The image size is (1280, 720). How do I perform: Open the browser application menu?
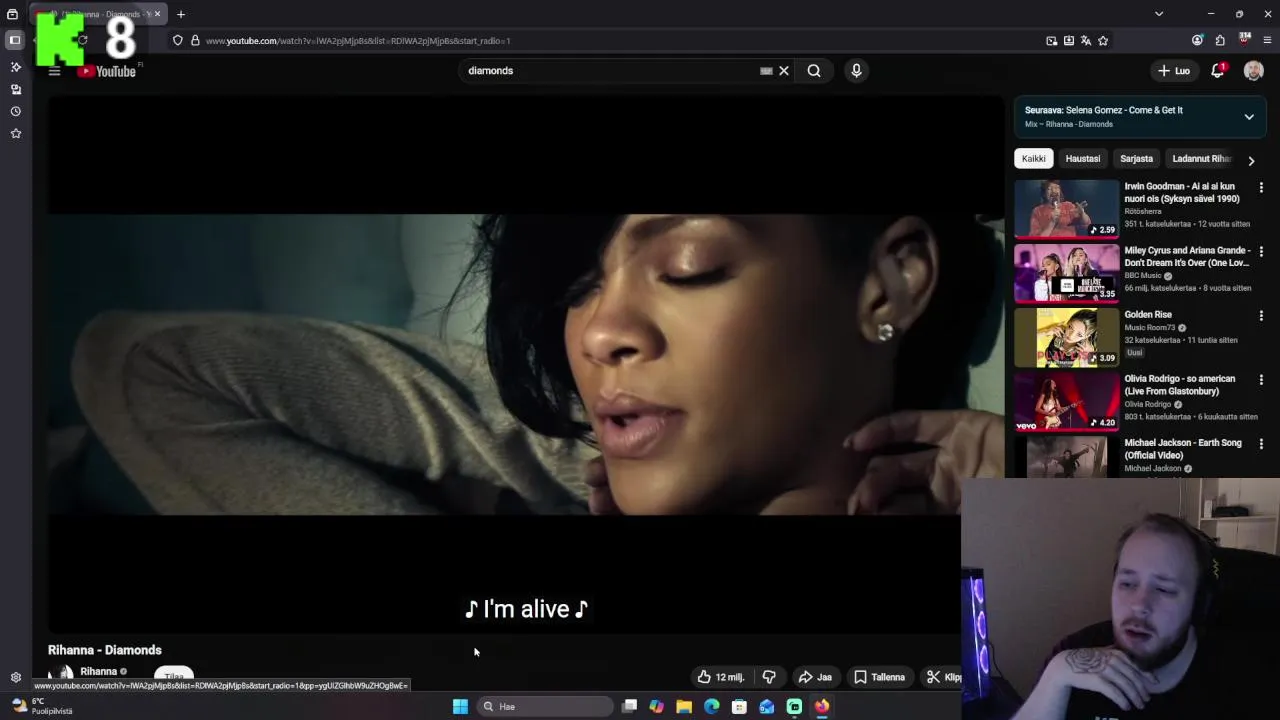coord(1267,40)
